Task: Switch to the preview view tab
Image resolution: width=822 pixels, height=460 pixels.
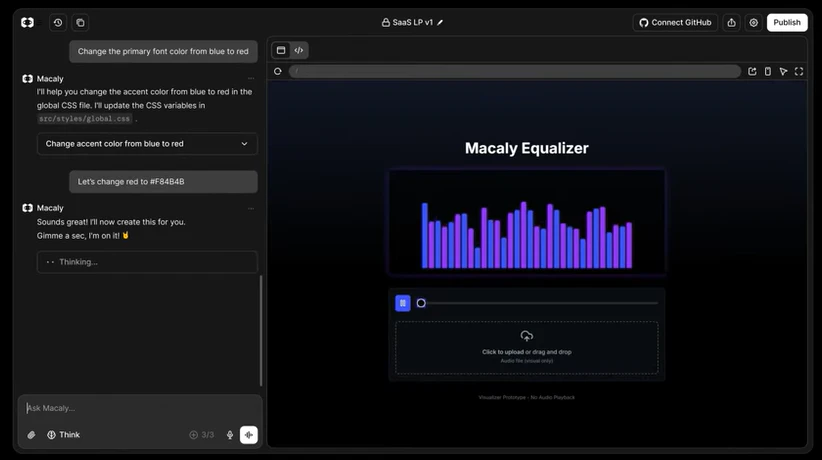Action: point(281,50)
